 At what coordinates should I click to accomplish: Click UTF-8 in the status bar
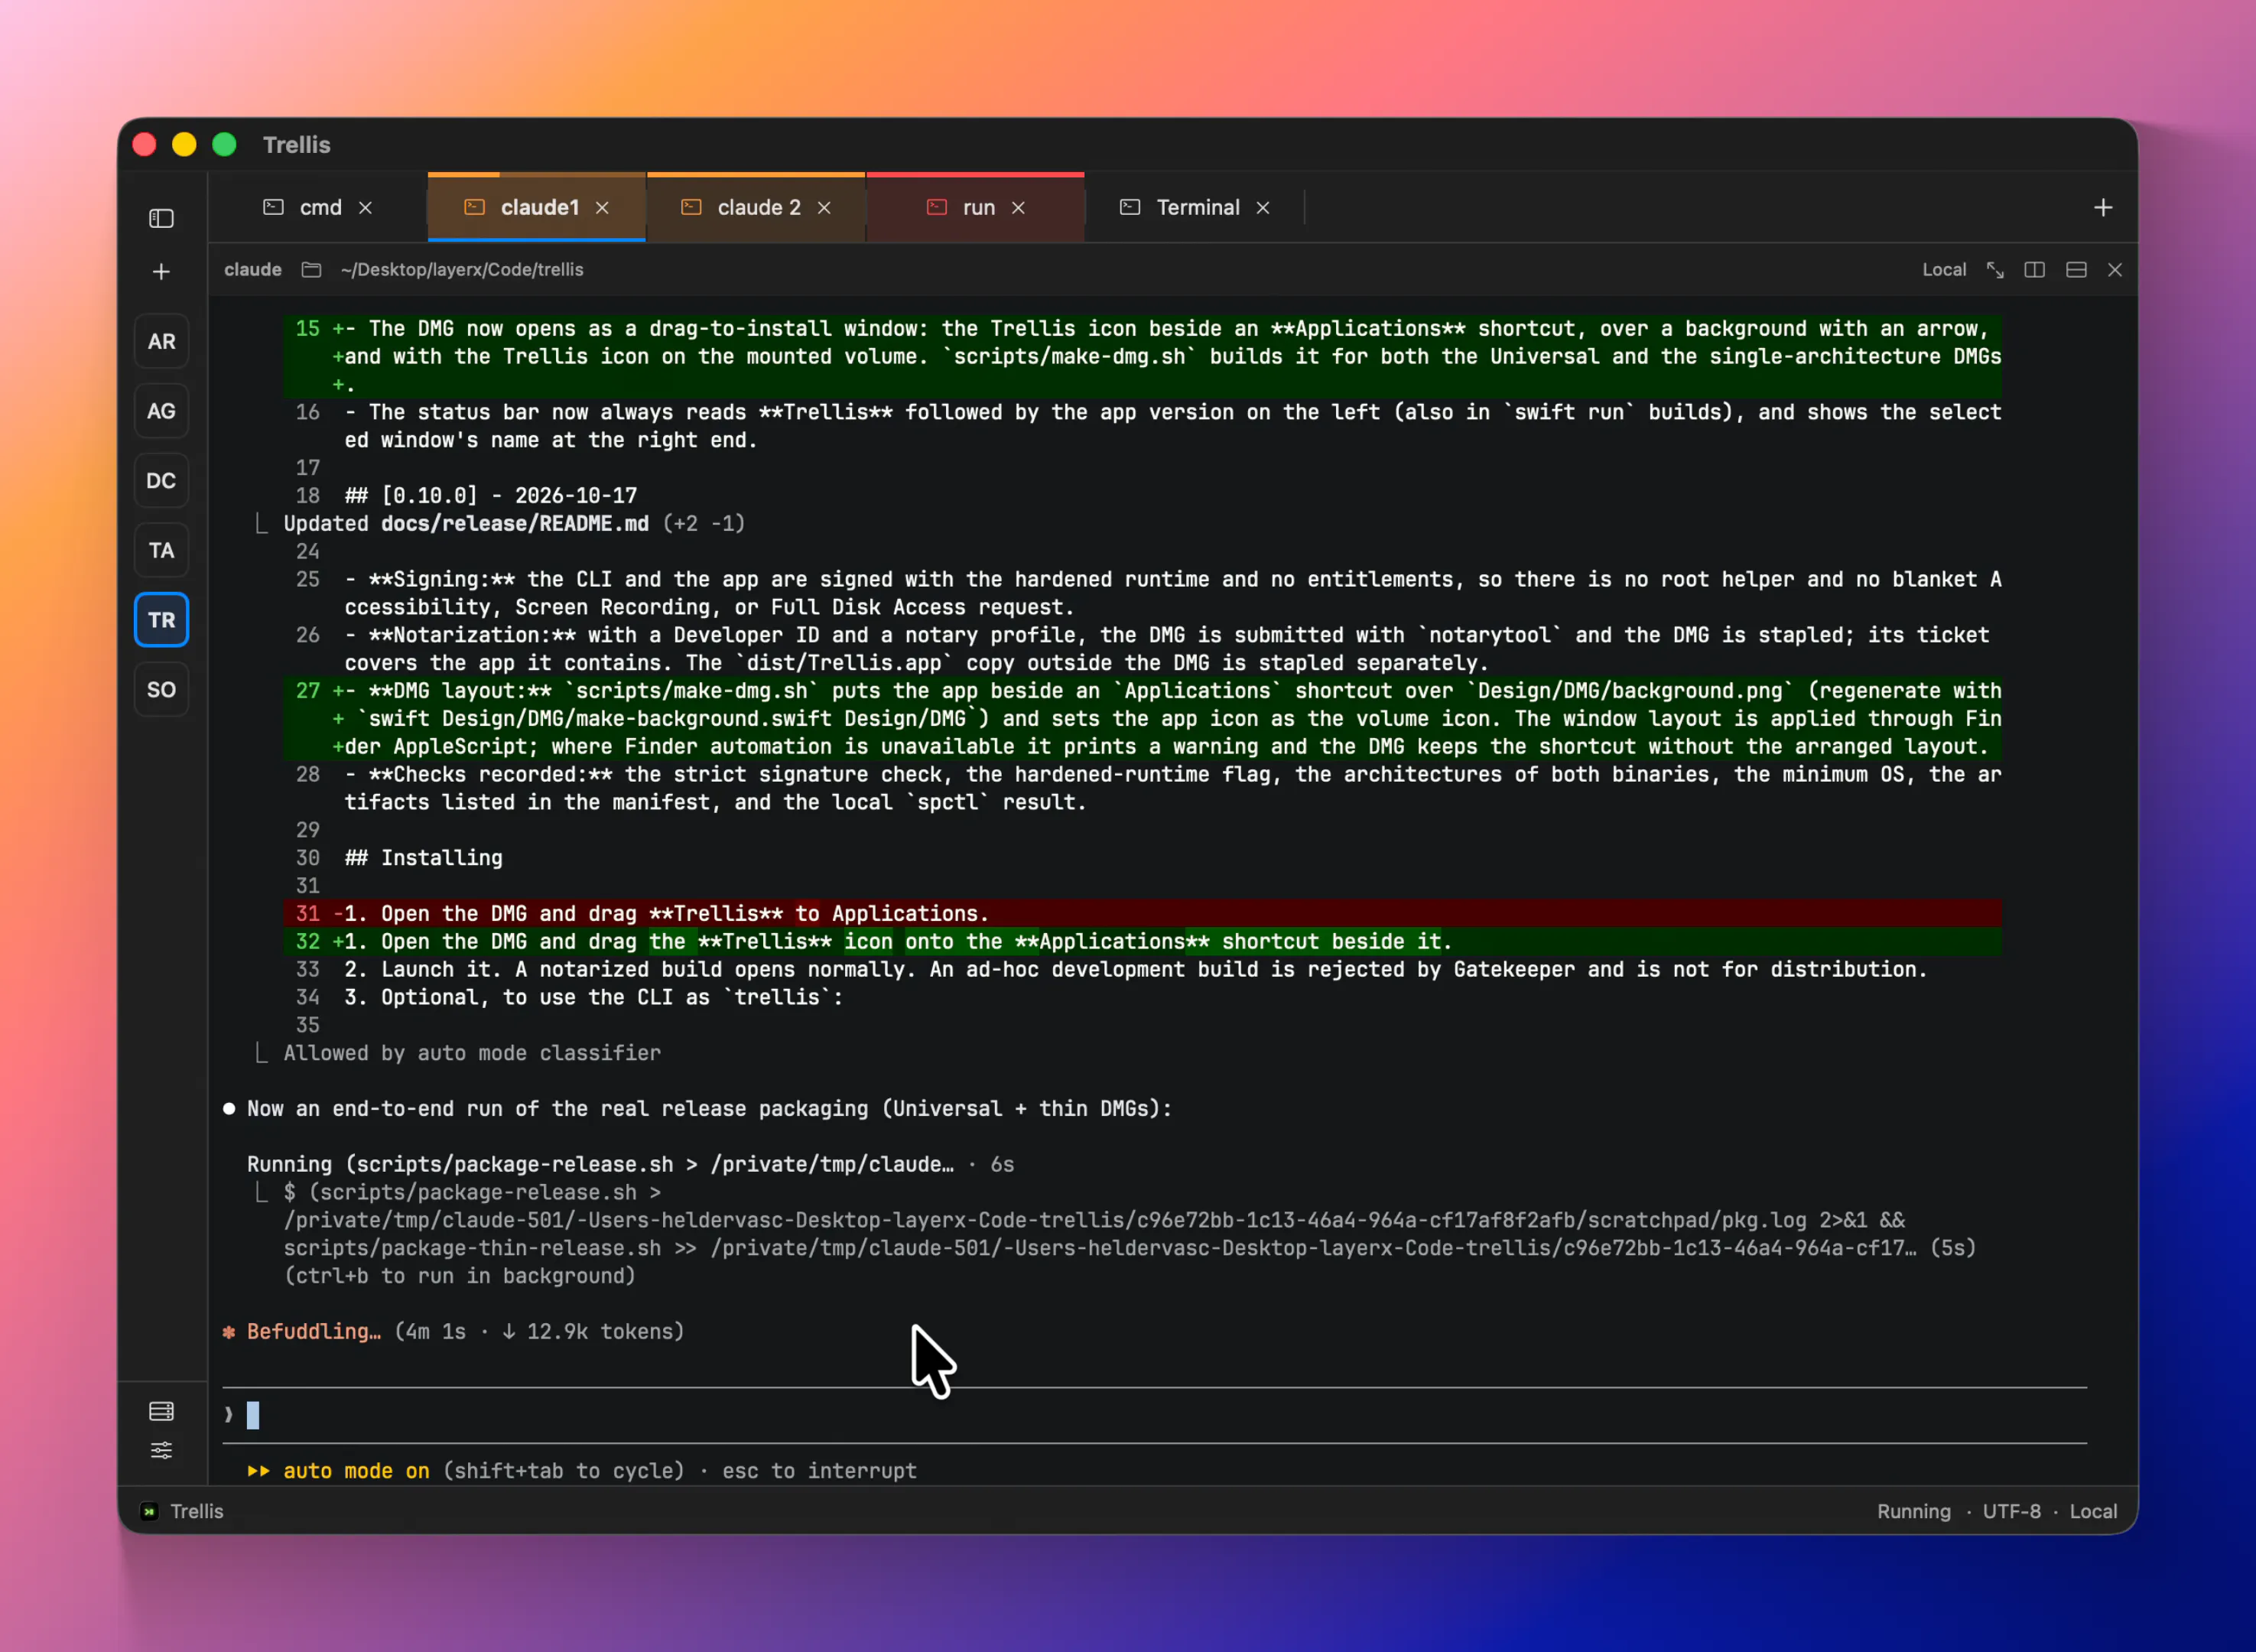point(2012,1511)
